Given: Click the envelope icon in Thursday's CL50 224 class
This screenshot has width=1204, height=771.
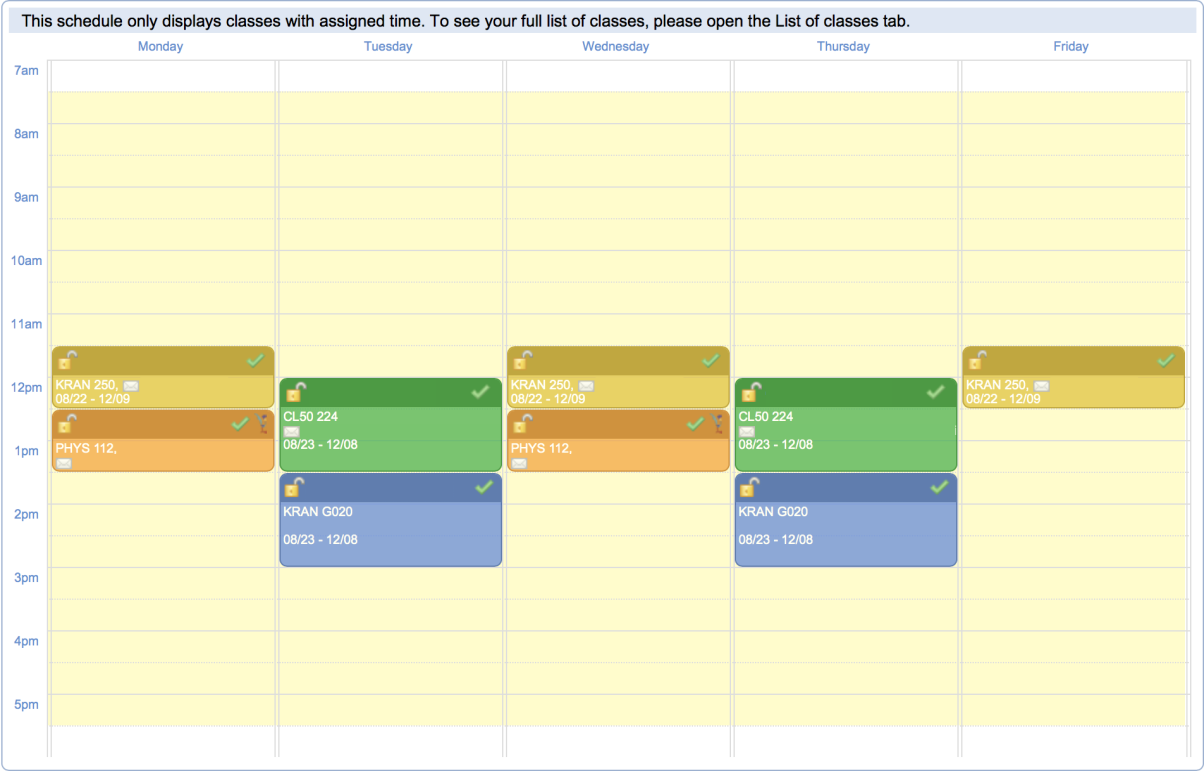Looking at the screenshot, I should pos(746,431).
